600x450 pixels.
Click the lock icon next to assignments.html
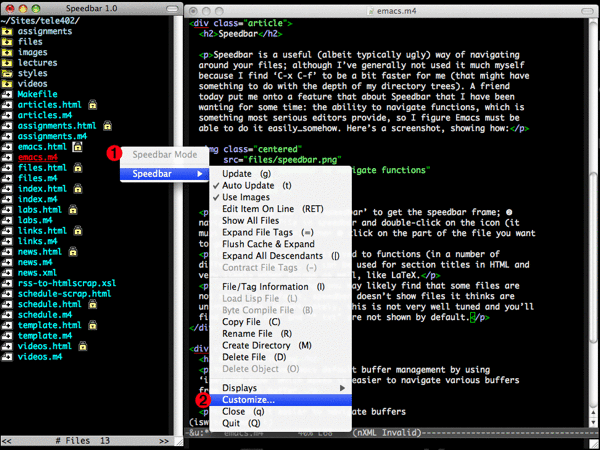[108, 126]
